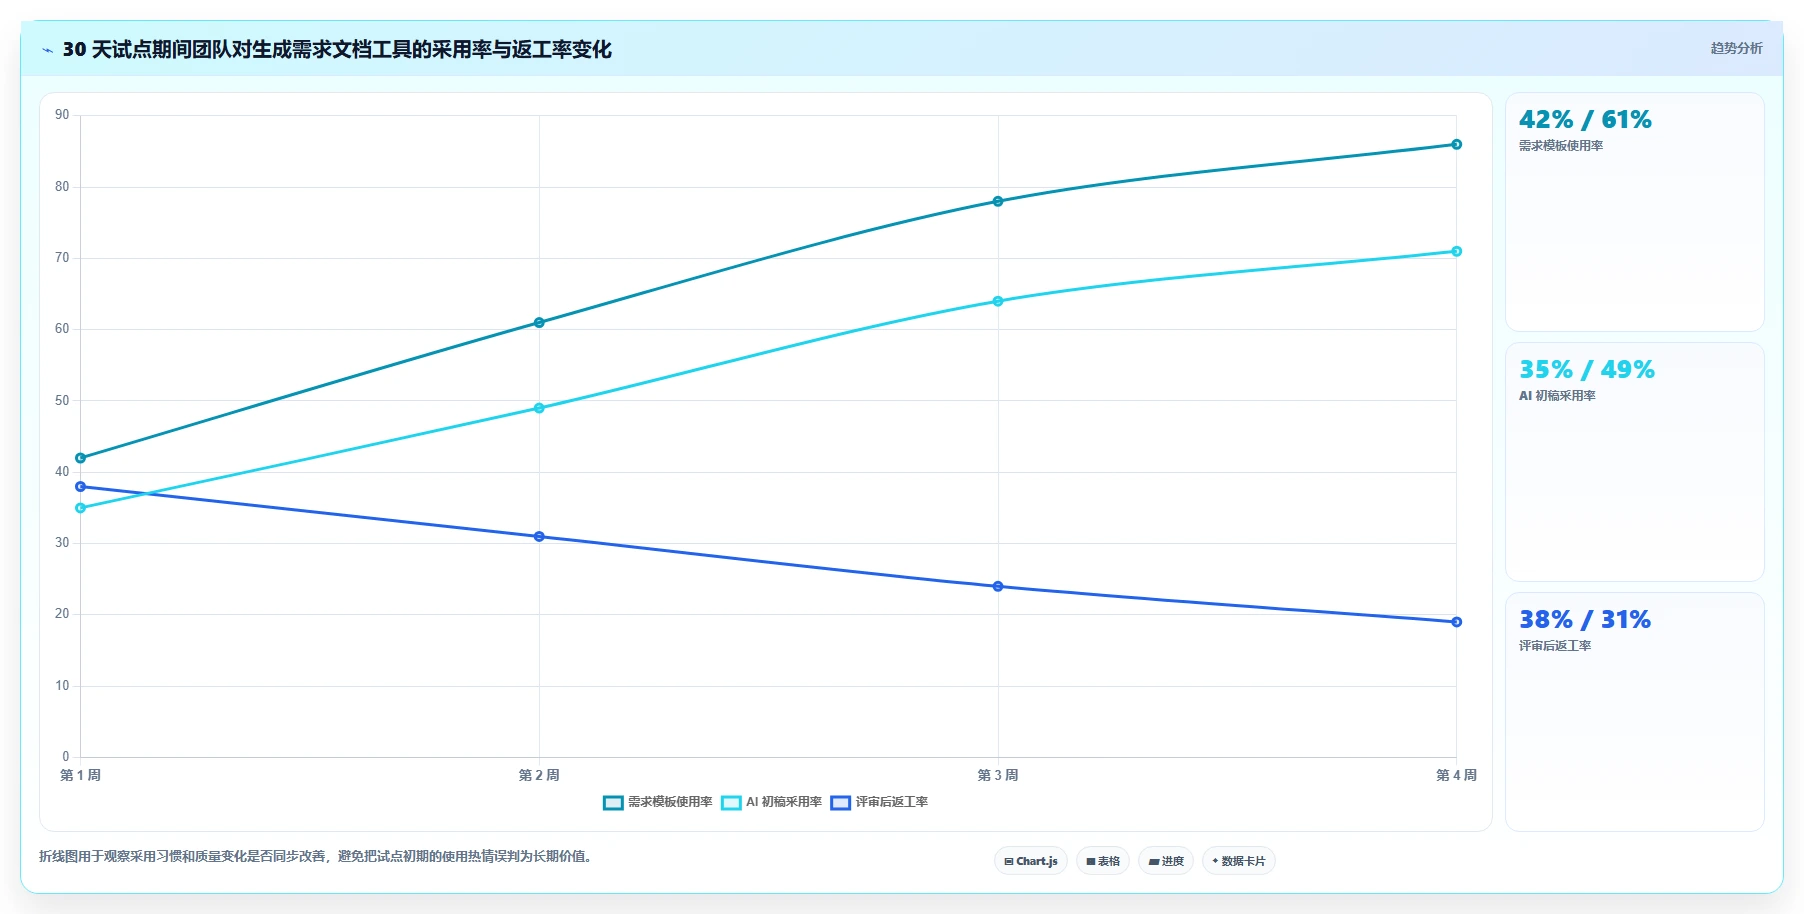Screen dimensions: 1804x914
Task: Select 评审后返工率 point at 第 2 周 (31)
Action: tap(539, 536)
